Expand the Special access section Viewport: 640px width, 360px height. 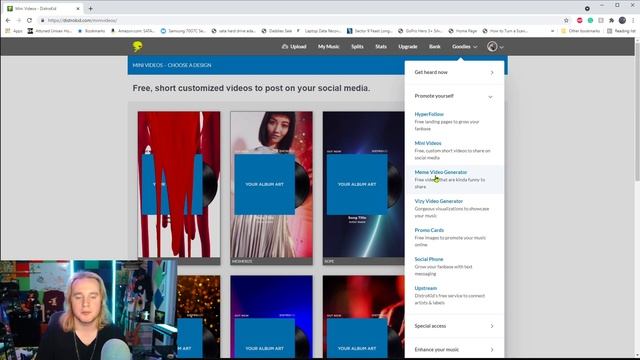point(454,326)
